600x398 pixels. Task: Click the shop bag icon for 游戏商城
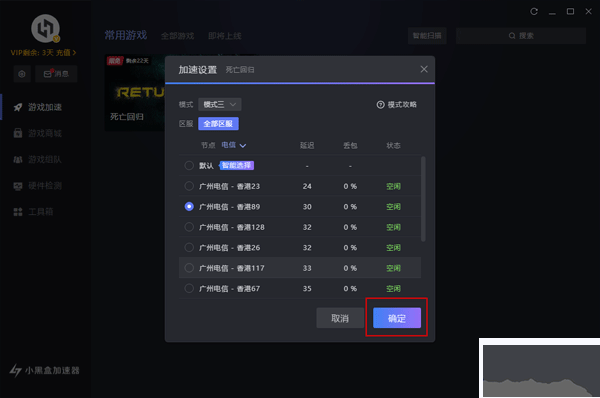(x=18, y=133)
